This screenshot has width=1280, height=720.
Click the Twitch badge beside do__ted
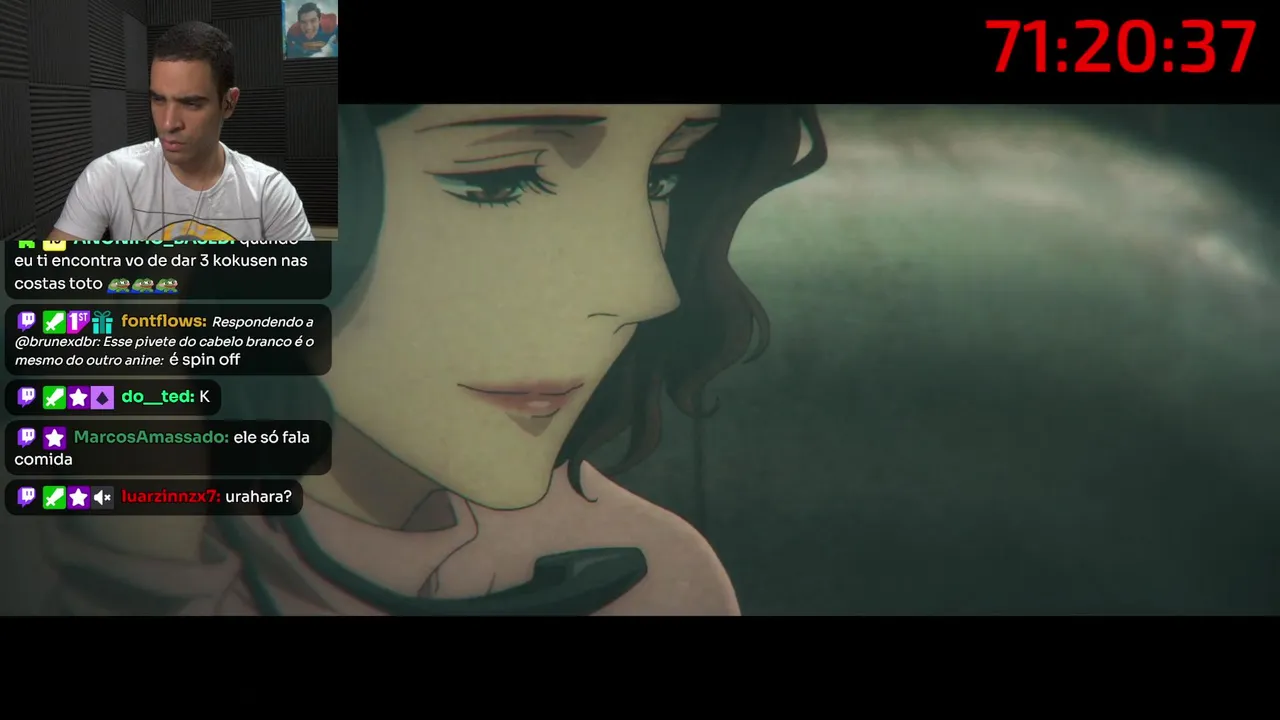pyautogui.click(x=27, y=397)
